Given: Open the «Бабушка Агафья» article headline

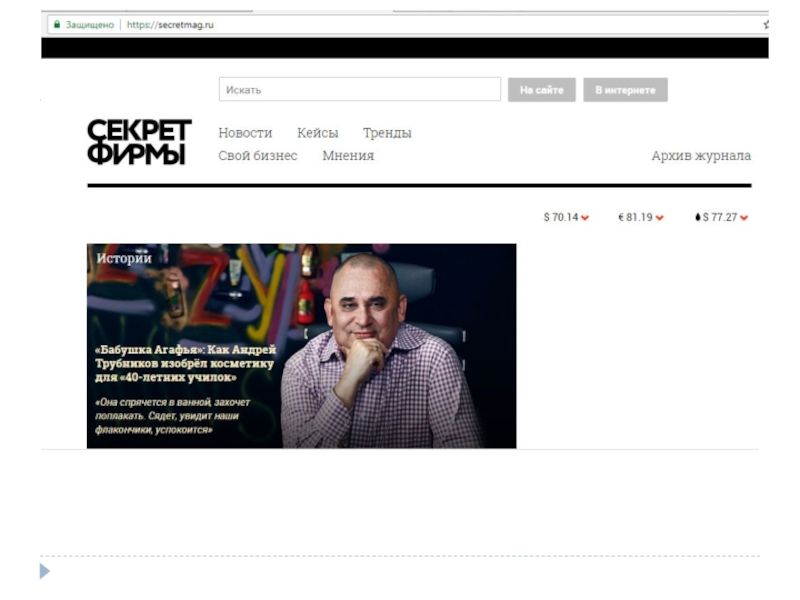Looking at the screenshot, I should 185,363.
